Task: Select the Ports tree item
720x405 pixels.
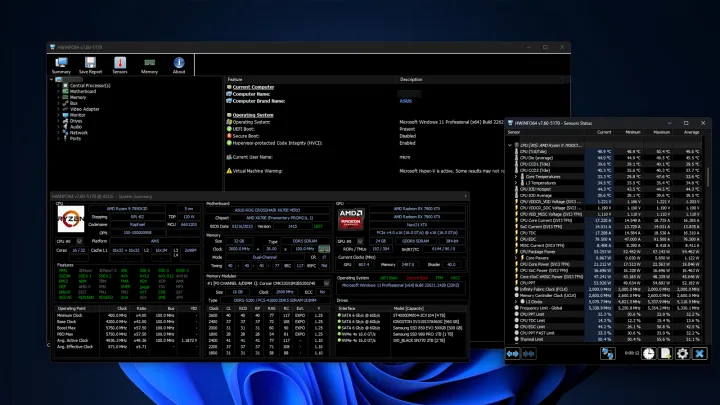Action: pos(75,138)
